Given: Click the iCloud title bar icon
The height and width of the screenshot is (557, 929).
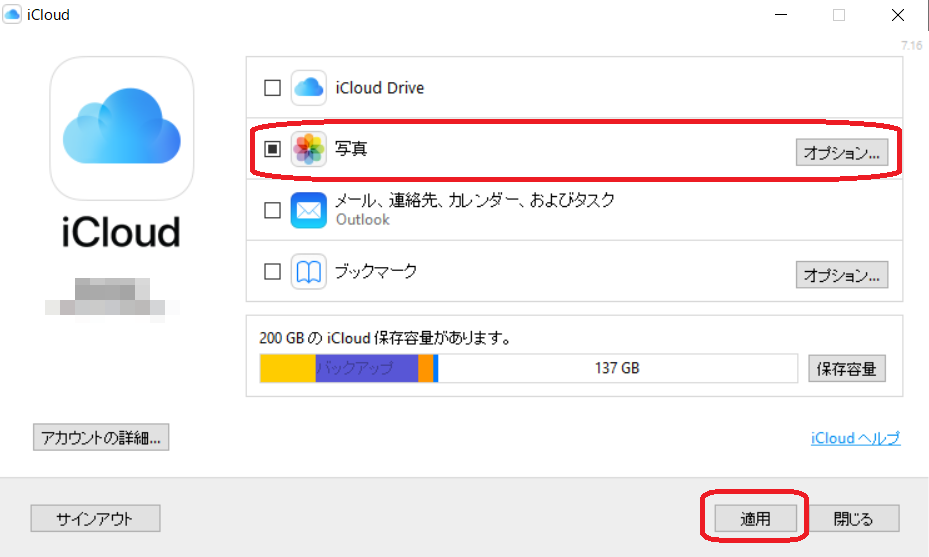Looking at the screenshot, I should [x=12, y=14].
